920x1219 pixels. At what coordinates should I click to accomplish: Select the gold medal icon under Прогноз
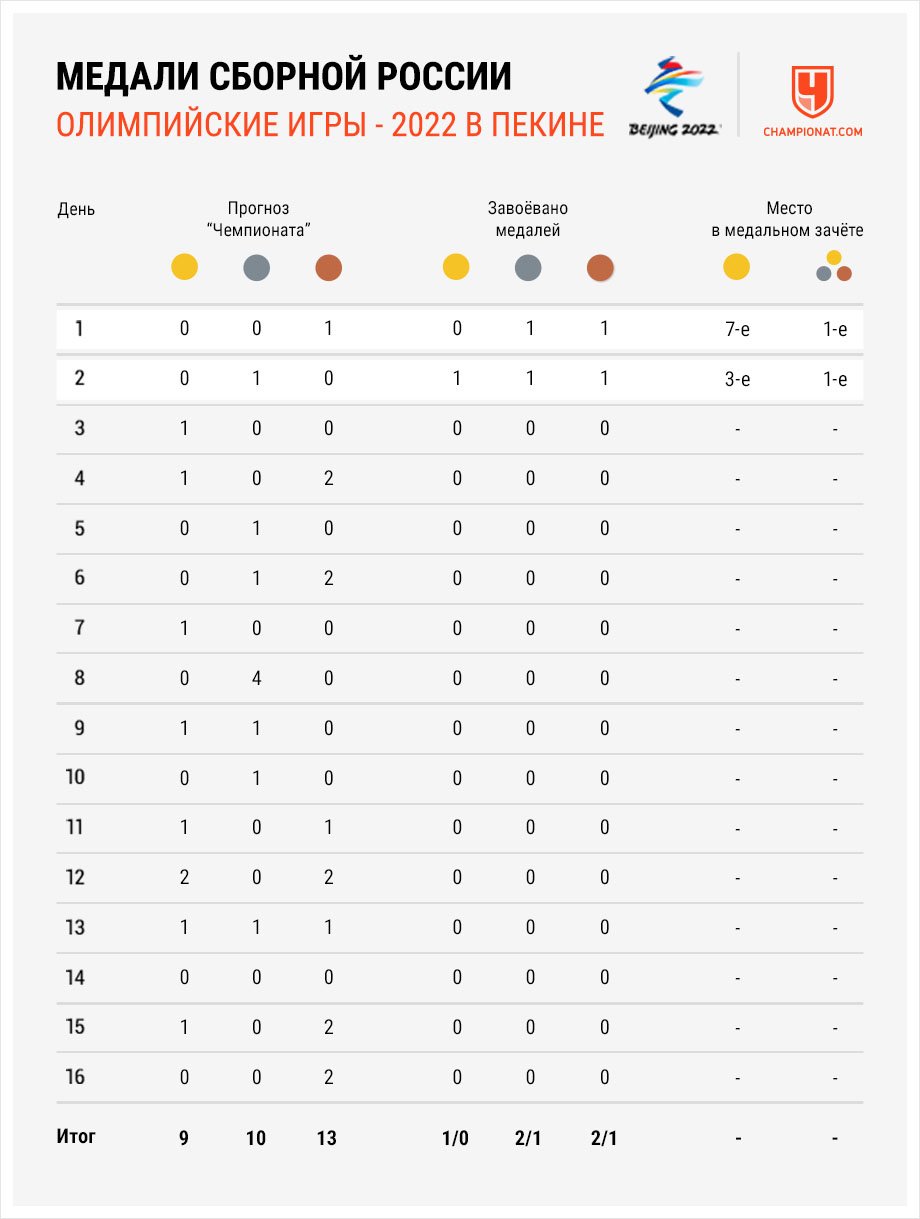coord(184,268)
